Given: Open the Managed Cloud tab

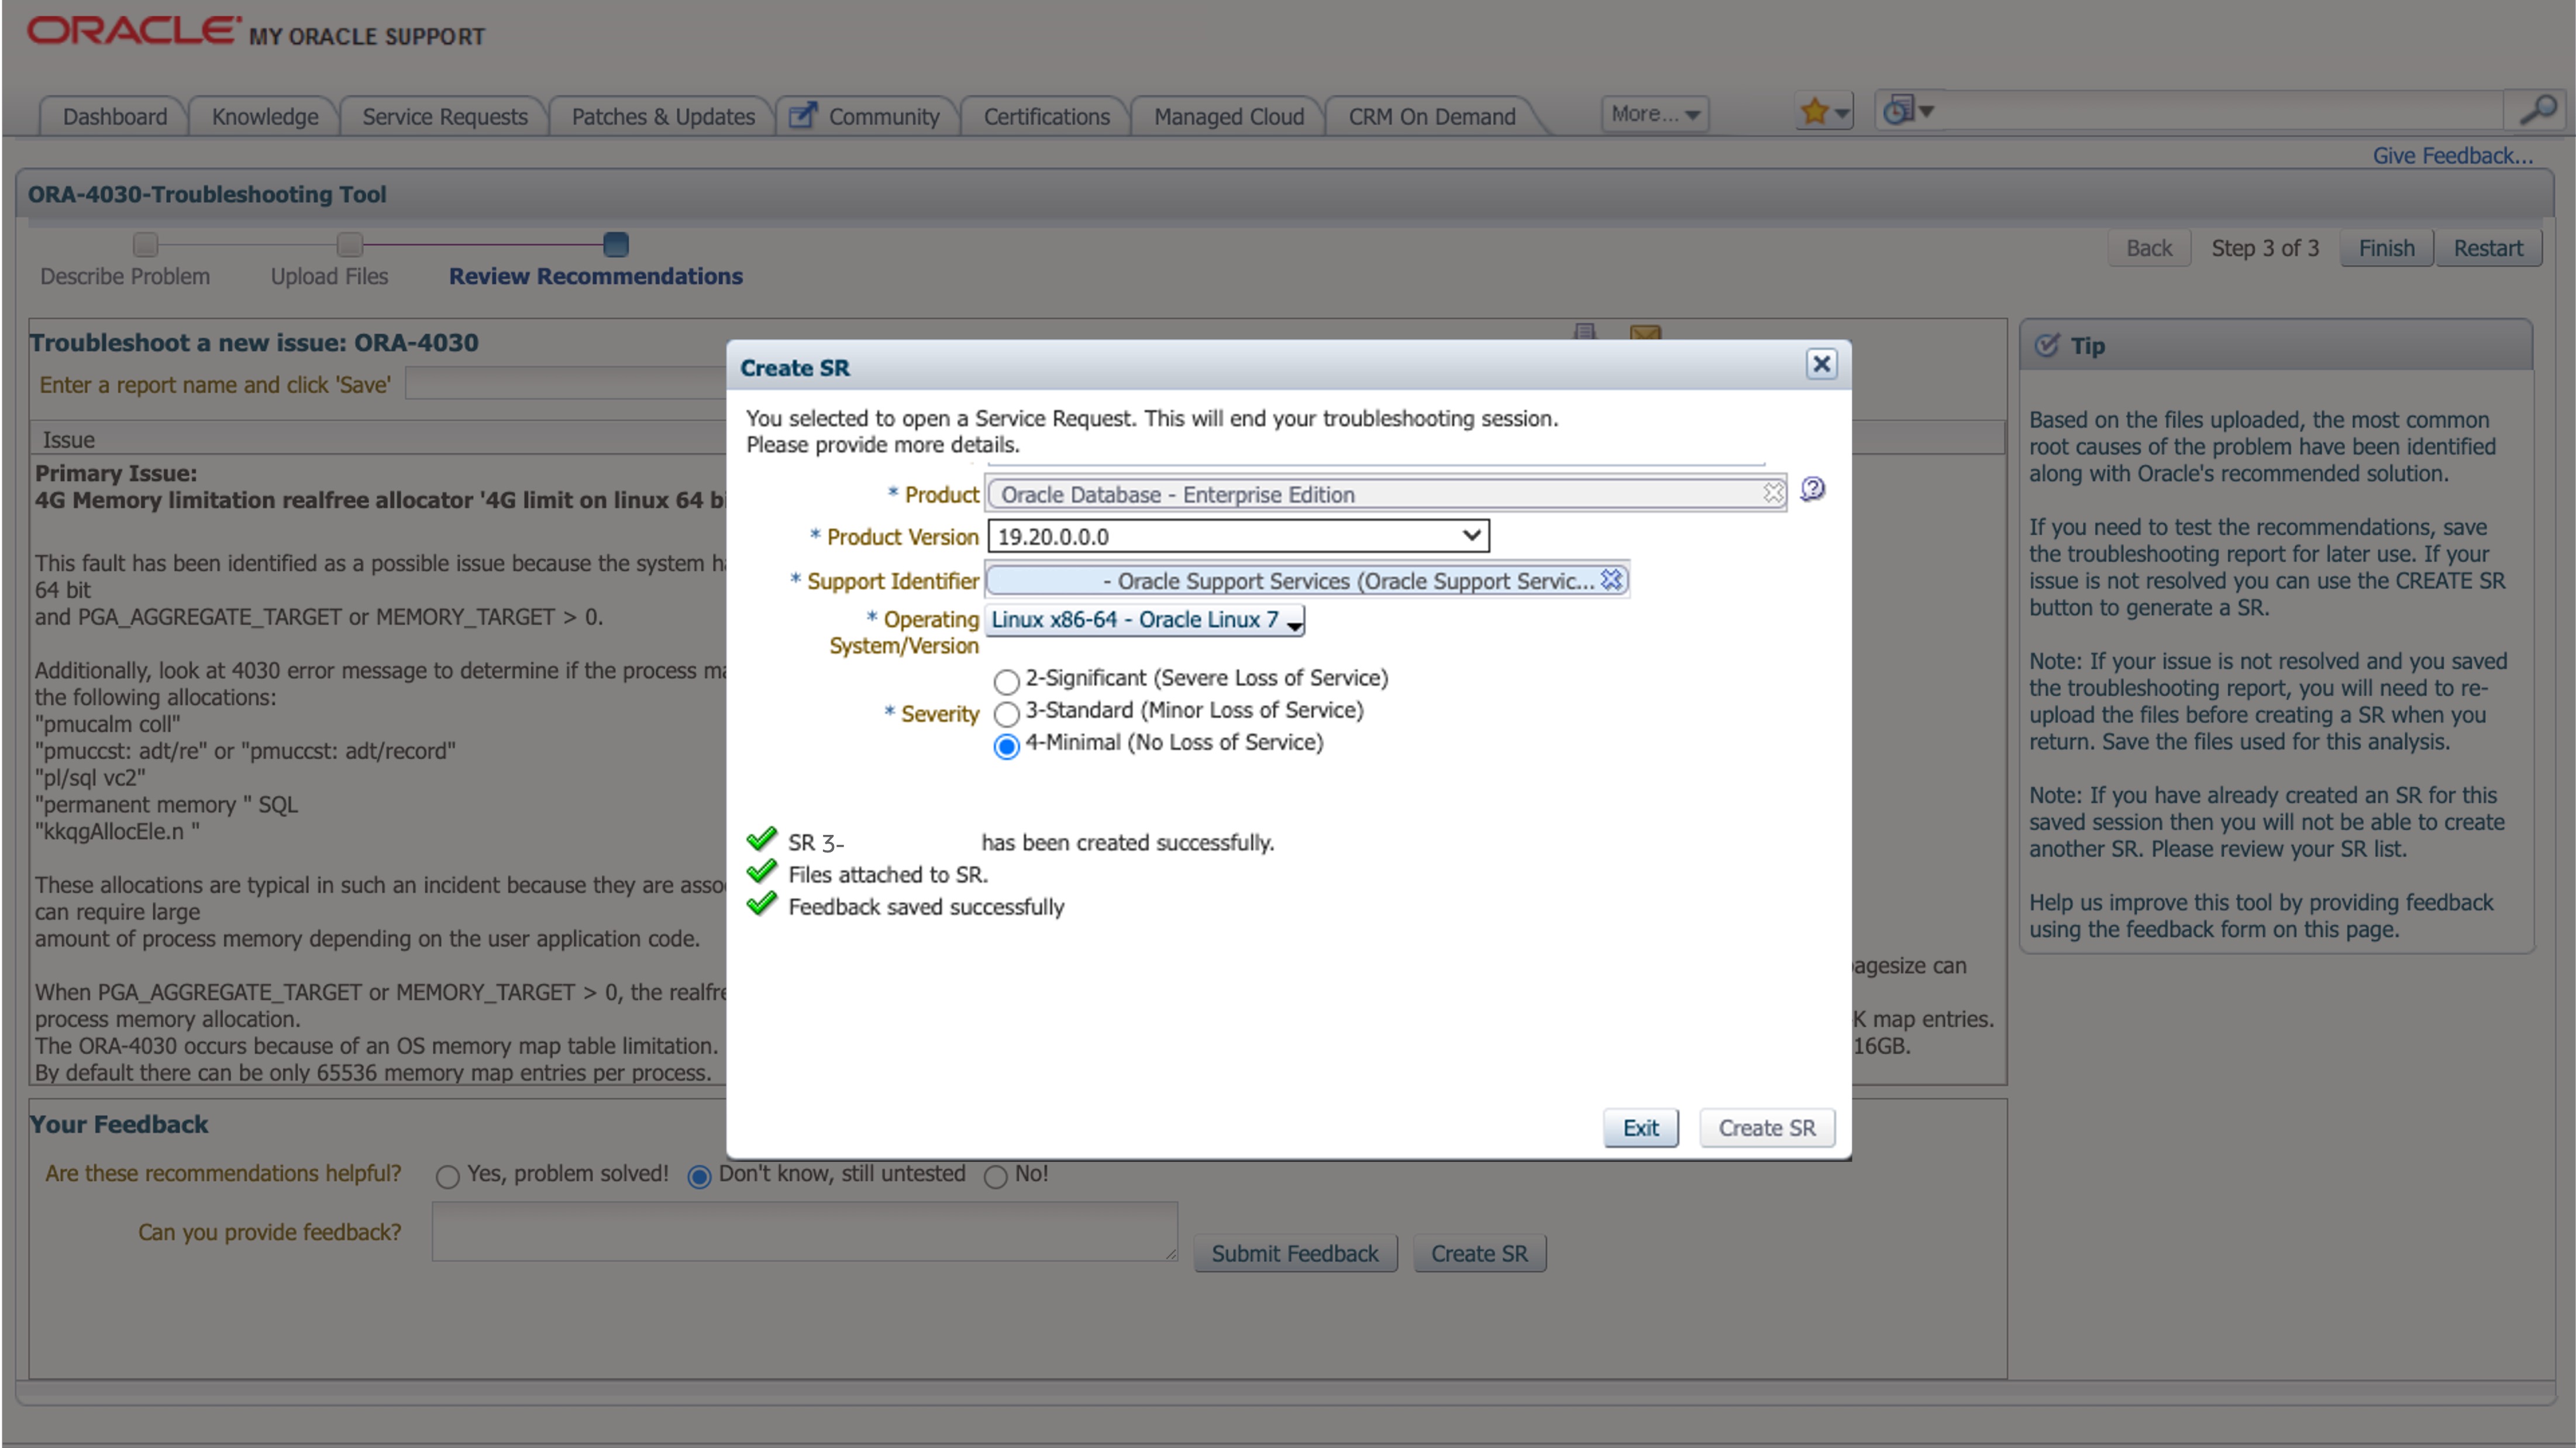Looking at the screenshot, I should [x=1227, y=116].
